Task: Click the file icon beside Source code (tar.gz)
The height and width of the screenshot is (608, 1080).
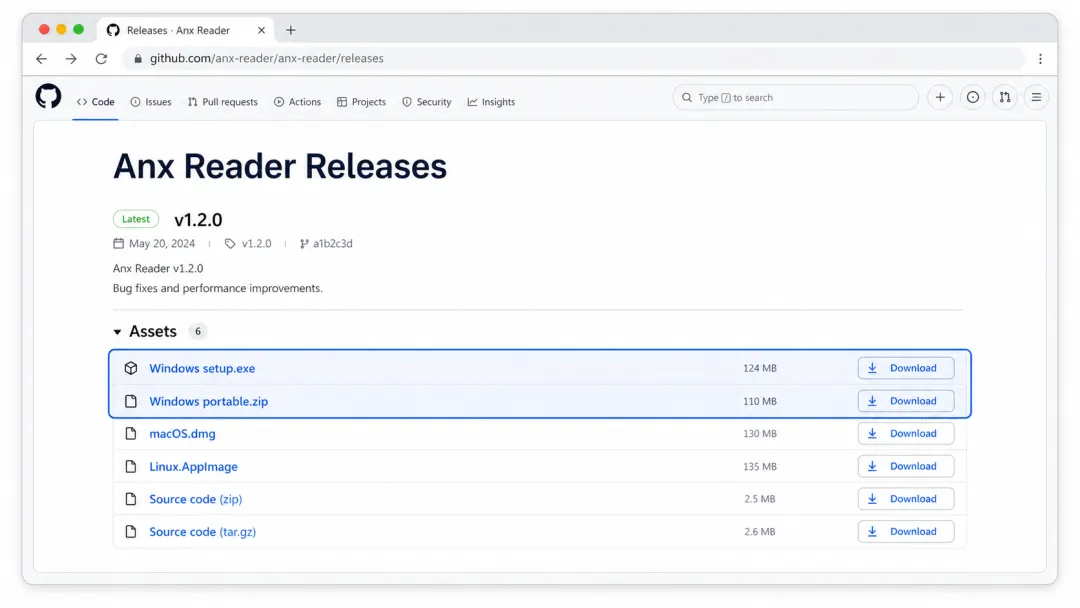Action: click(x=131, y=532)
